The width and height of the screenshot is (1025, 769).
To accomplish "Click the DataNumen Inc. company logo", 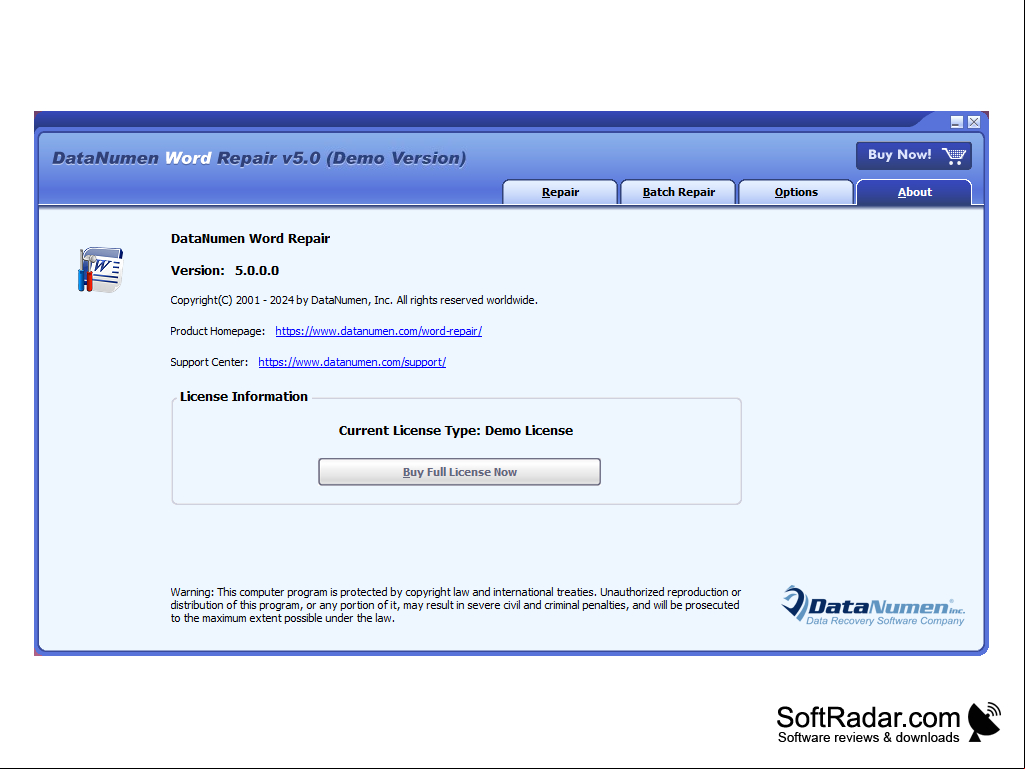I will click(x=873, y=606).
